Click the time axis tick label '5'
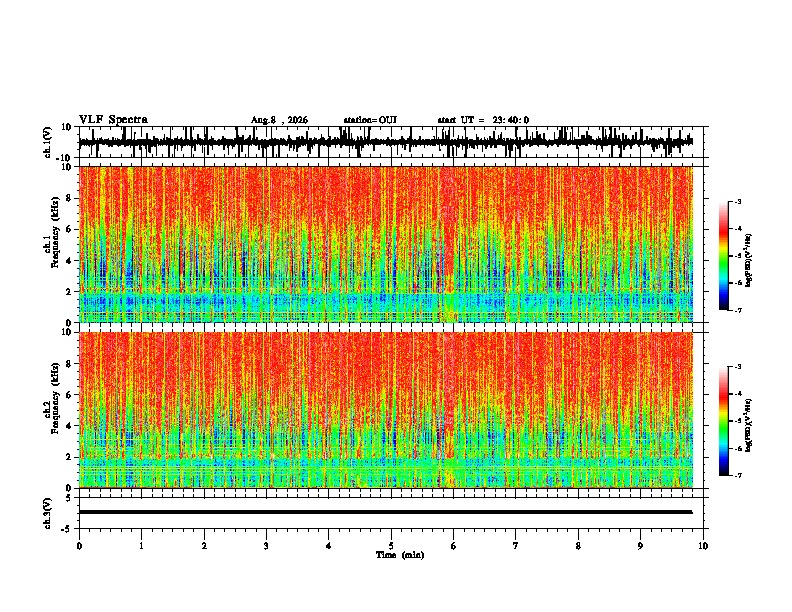The image size is (792, 612). pyautogui.click(x=391, y=546)
